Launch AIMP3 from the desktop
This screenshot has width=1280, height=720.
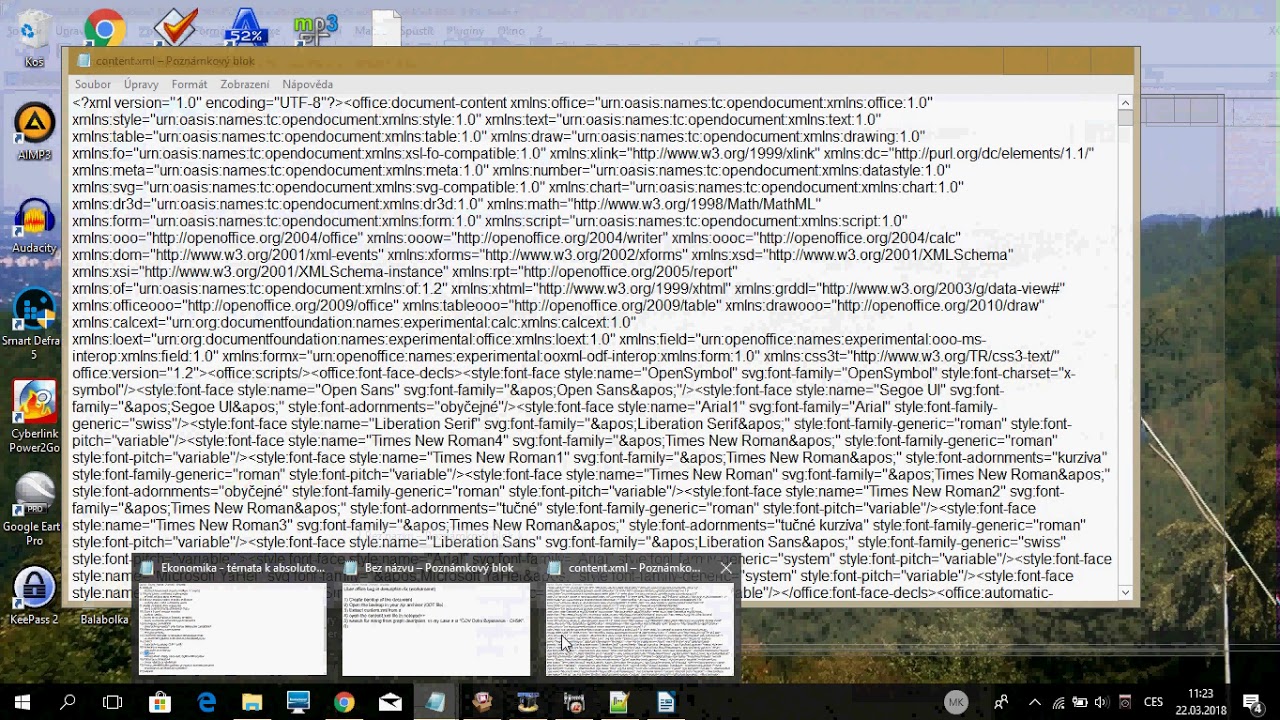point(34,132)
